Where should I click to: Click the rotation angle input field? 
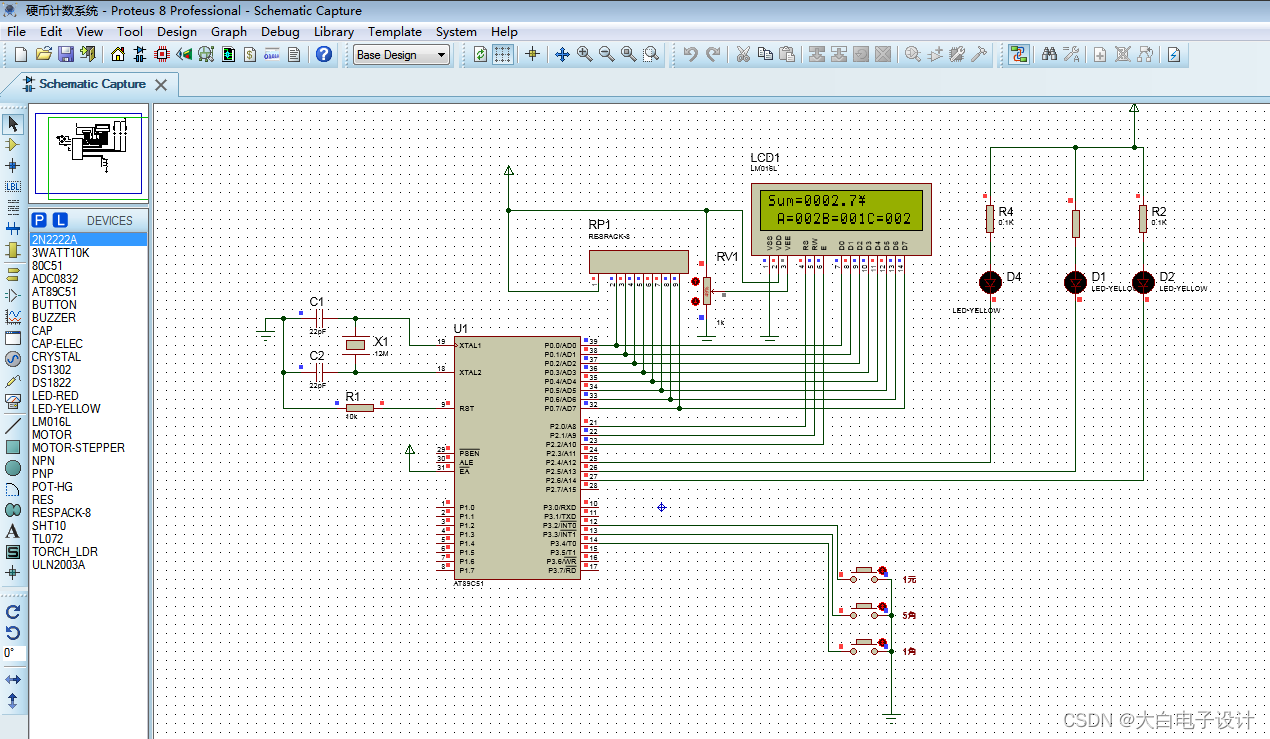[13, 653]
